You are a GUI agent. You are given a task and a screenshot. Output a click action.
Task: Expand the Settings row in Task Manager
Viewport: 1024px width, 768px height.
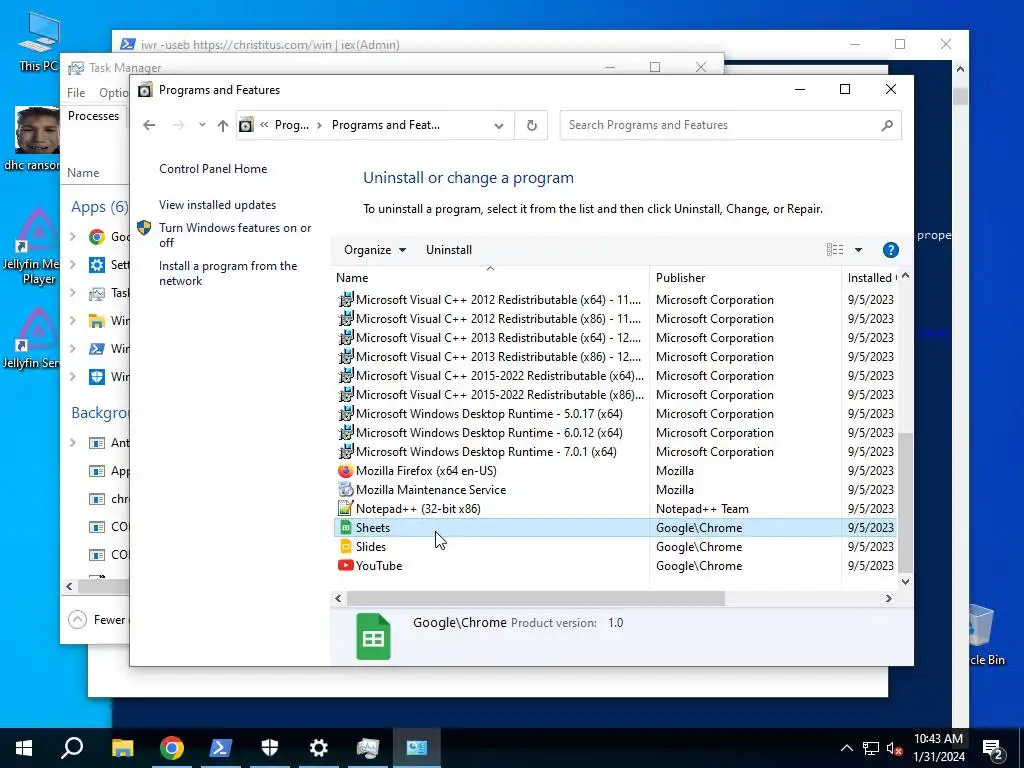pos(73,264)
